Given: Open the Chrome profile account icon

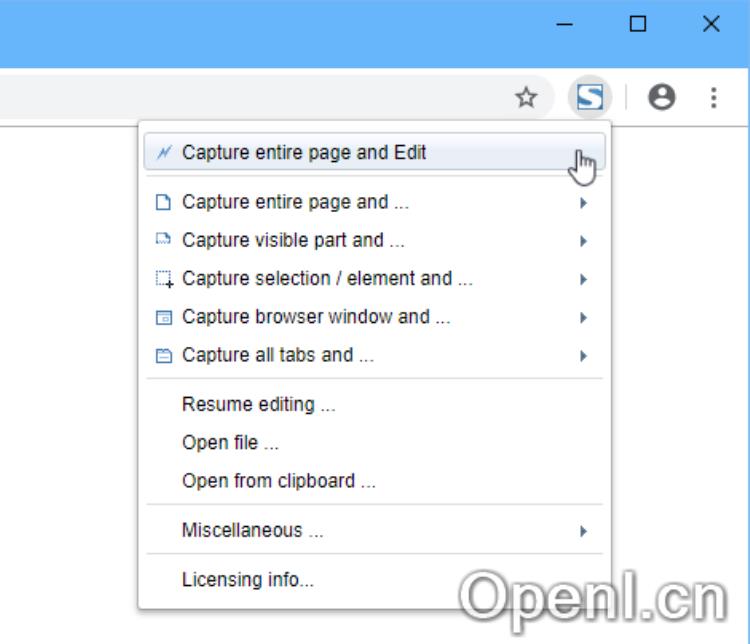Looking at the screenshot, I should point(661,97).
